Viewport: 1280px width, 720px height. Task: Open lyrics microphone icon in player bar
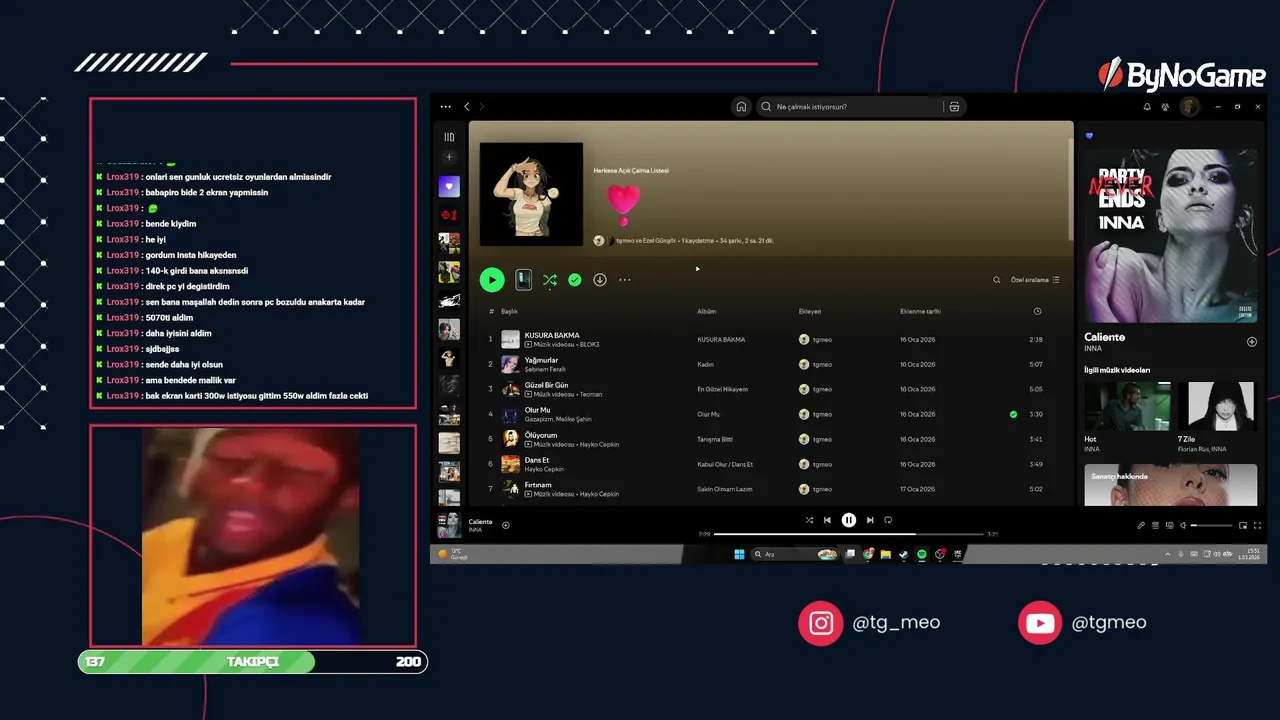(1141, 525)
